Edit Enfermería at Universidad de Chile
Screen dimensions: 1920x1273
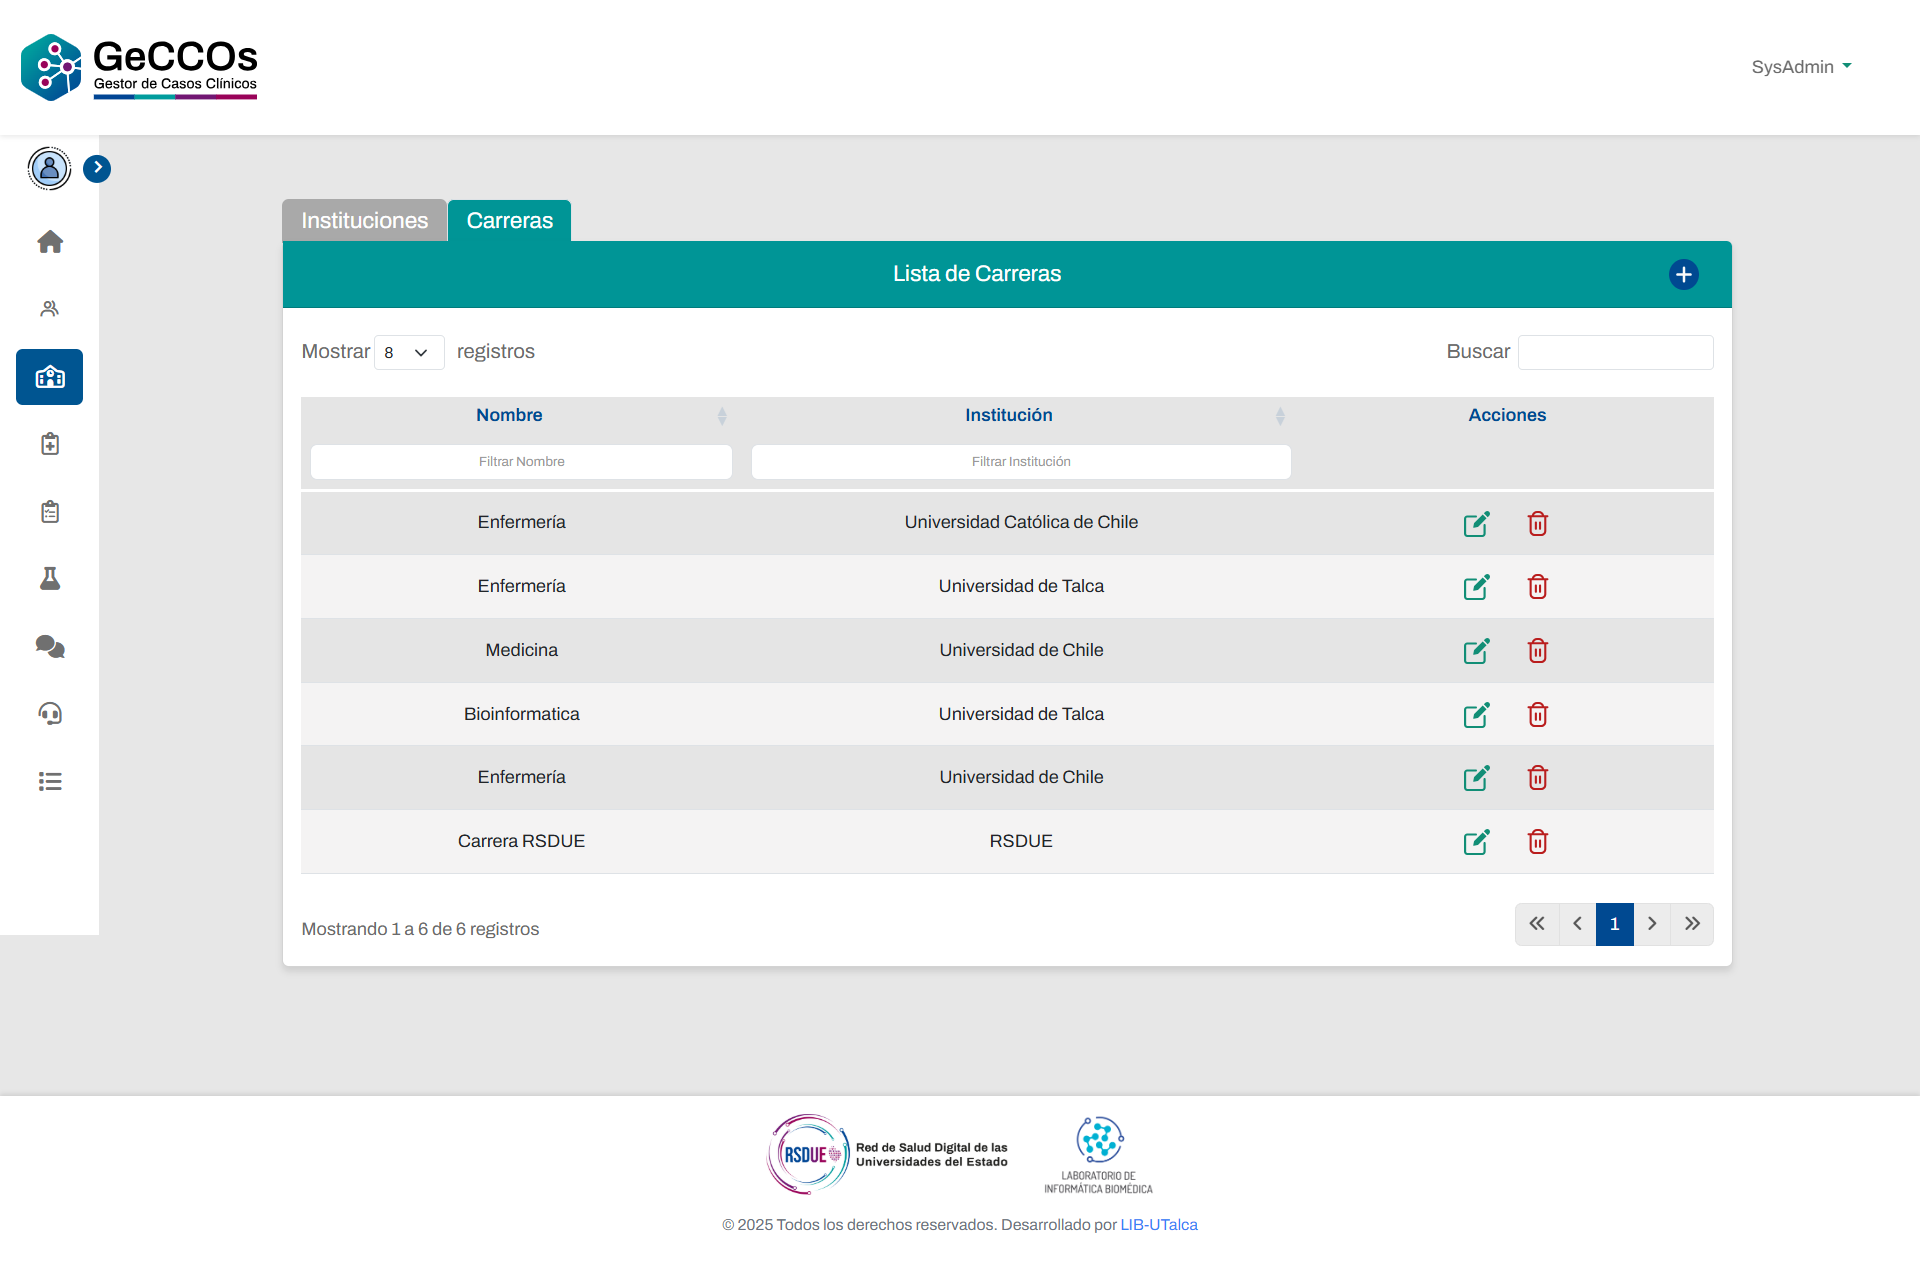[x=1477, y=778]
